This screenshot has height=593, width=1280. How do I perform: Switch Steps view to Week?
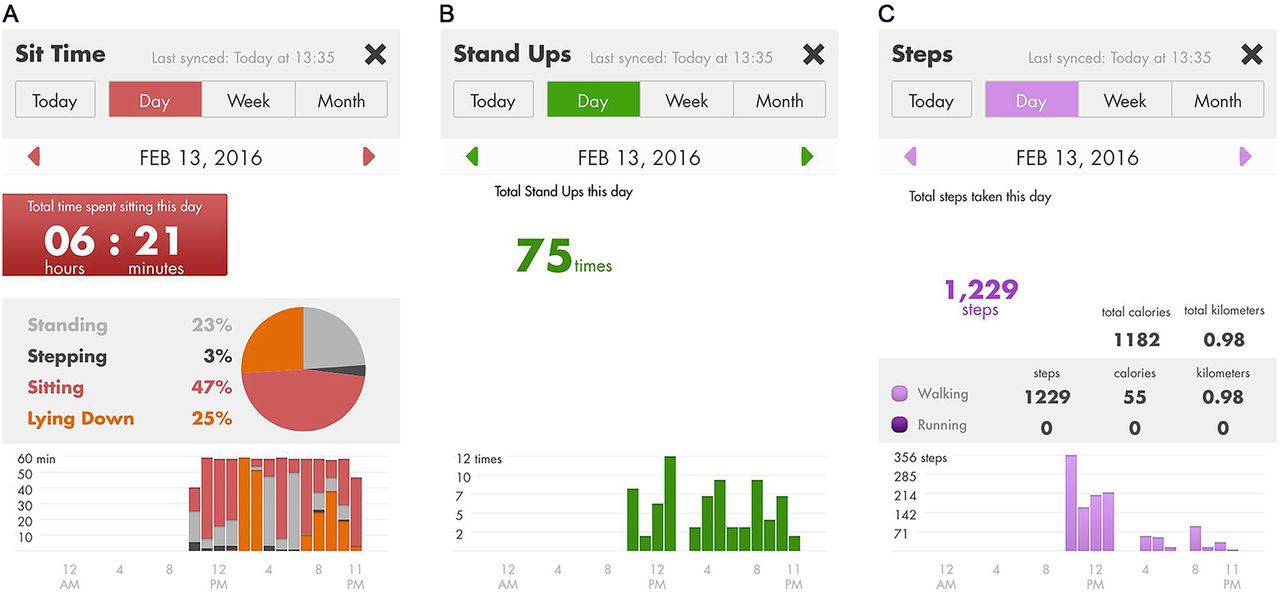coord(1125,100)
